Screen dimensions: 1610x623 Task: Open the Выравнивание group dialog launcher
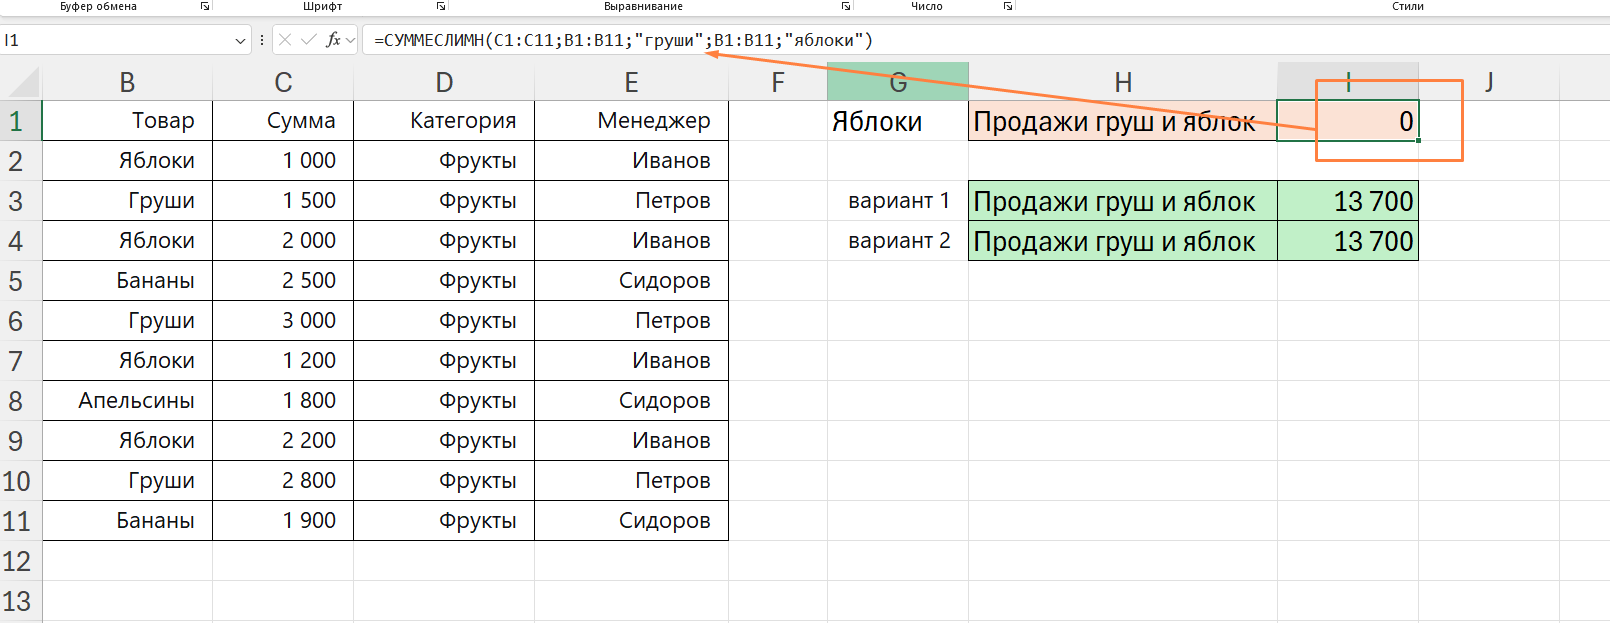pyautogui.click(x=846, y=6)
